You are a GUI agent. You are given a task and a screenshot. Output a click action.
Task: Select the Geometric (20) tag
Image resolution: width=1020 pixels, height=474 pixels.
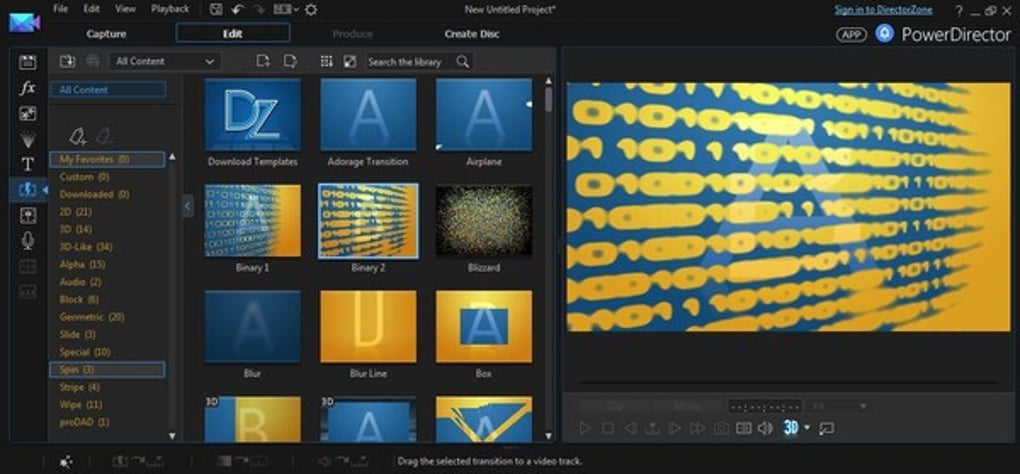coord(92,317)
